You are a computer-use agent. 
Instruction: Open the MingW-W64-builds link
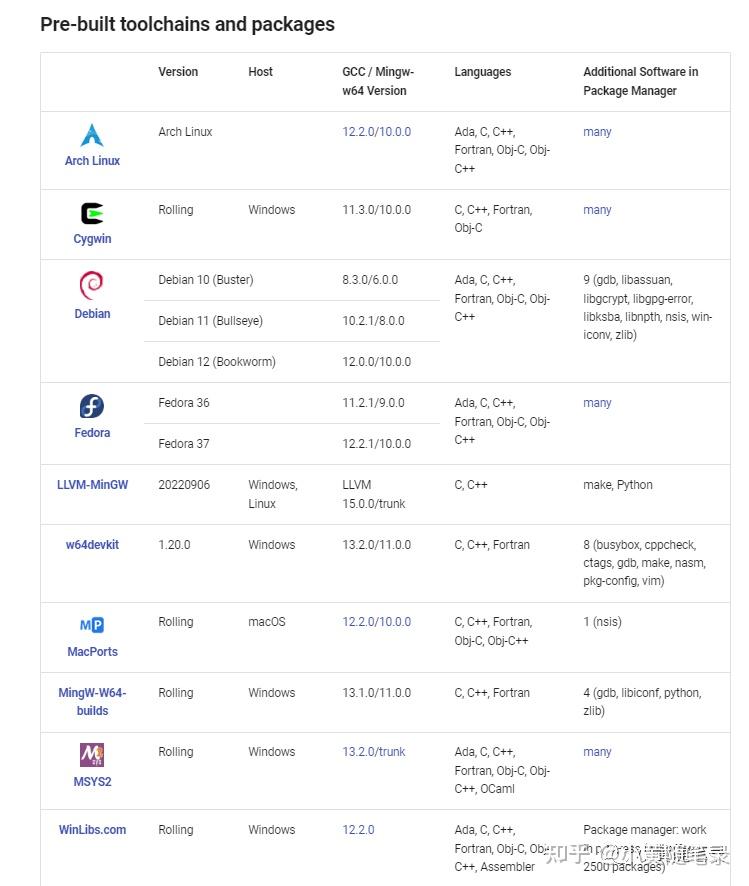[92, 701]
